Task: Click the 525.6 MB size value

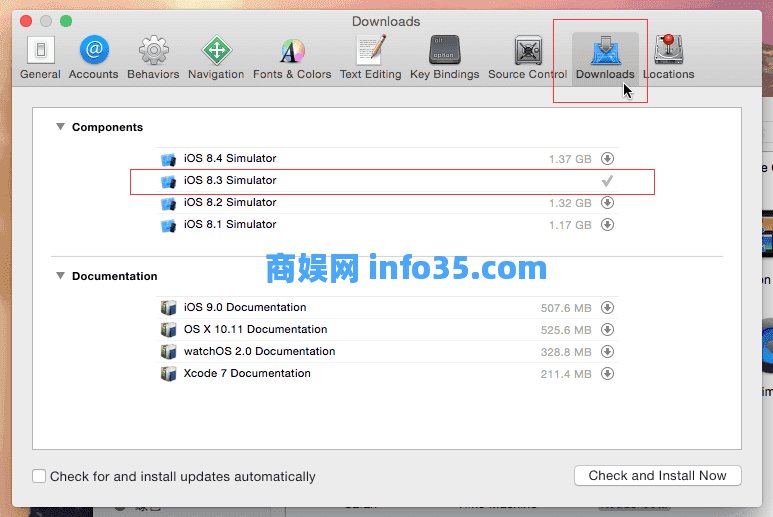Action: (566, 330)
